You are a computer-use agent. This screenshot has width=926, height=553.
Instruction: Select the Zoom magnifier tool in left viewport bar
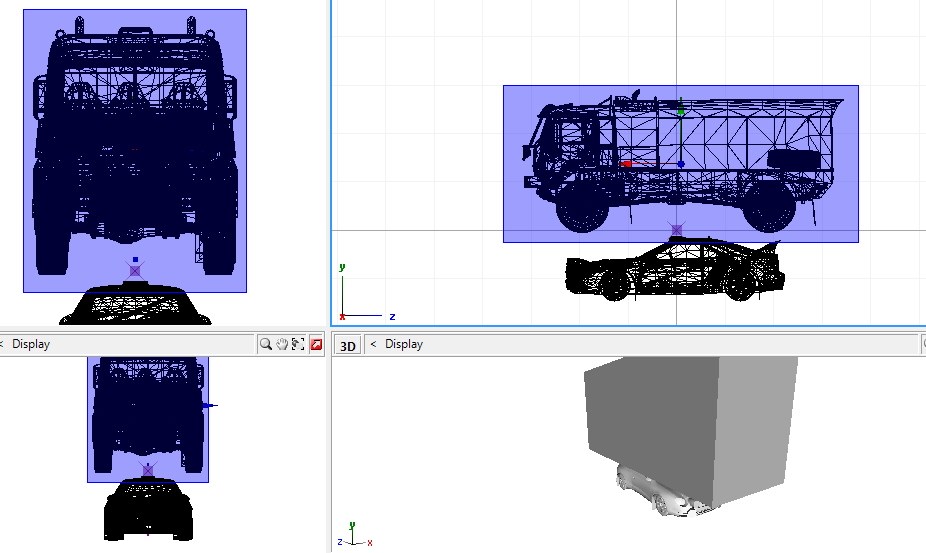click(266, 344)
